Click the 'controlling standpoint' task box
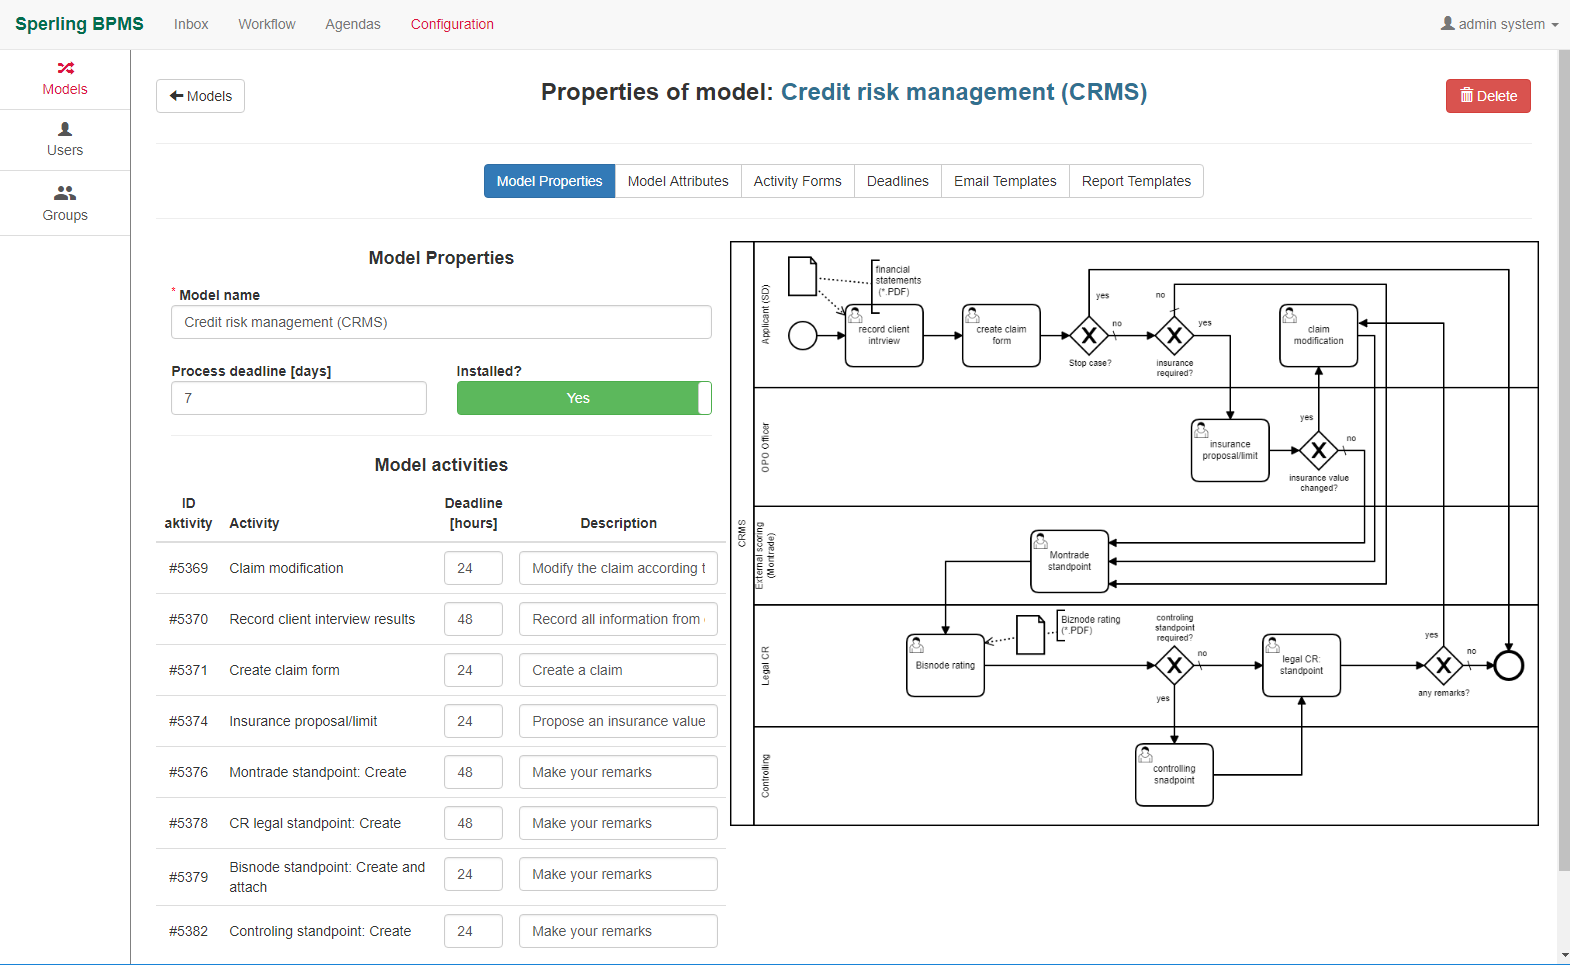The height and width of the screenshot is (965, 1570). tap(1174, 774)
